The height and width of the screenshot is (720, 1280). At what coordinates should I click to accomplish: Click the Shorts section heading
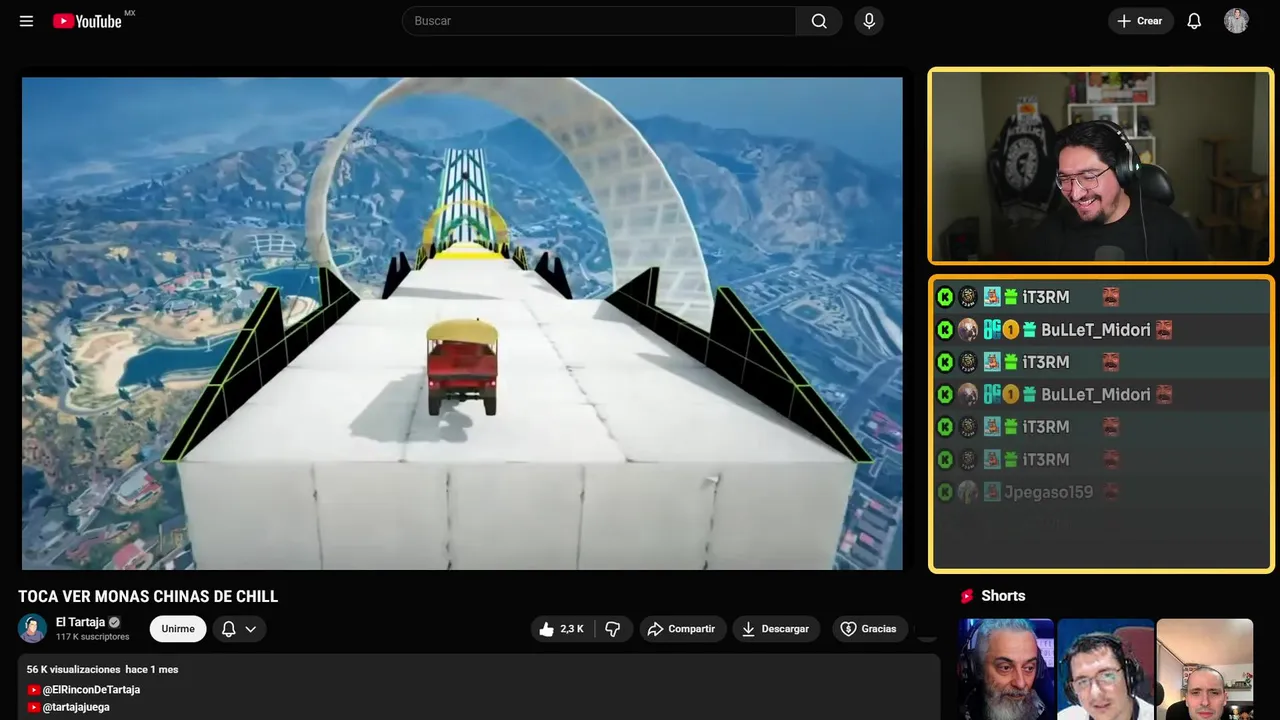(x=1003, y=596)
